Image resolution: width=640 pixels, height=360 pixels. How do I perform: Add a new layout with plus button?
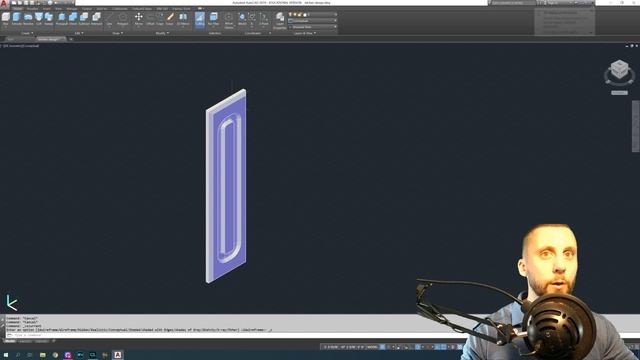point(53,341)
